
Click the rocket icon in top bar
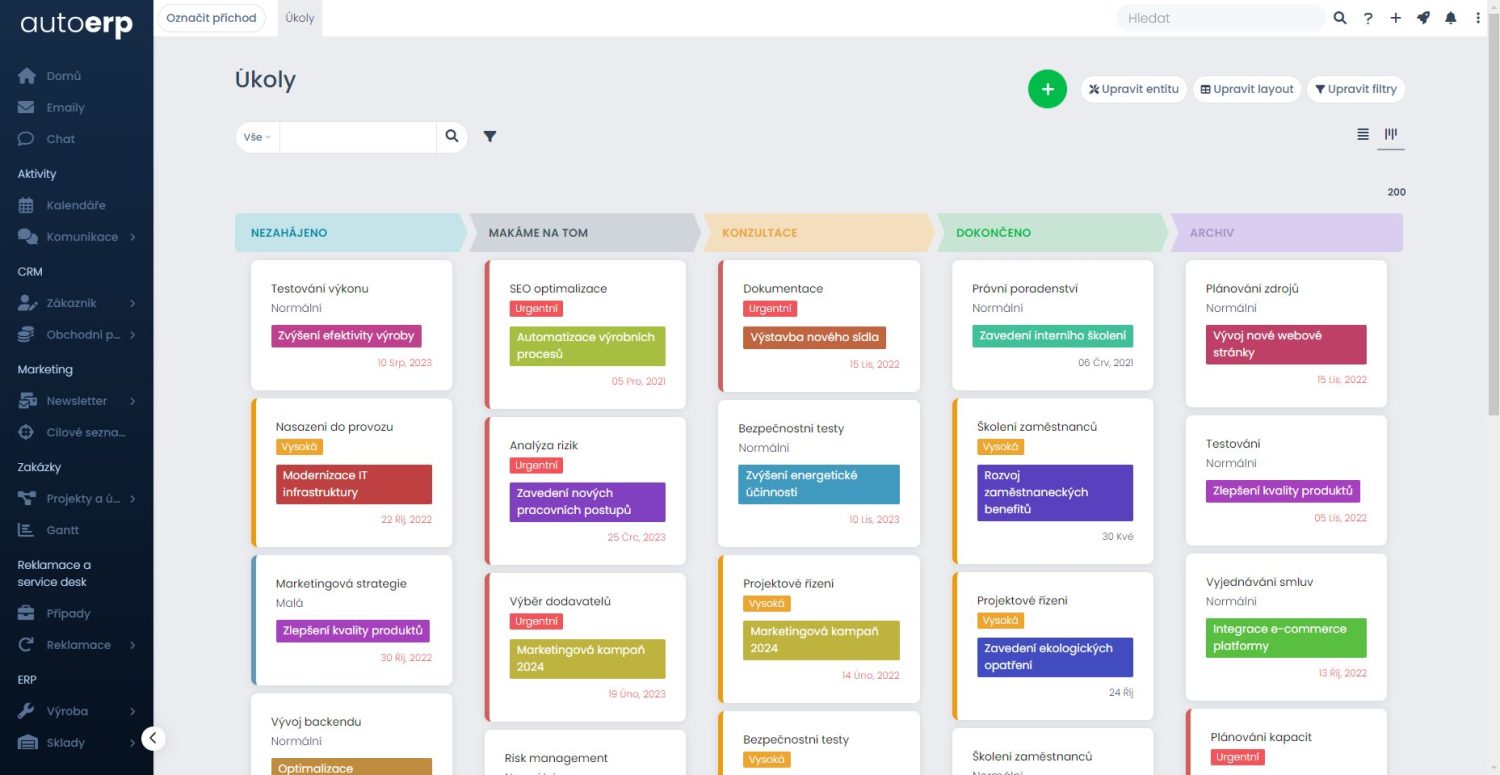tap(1423, 18)
